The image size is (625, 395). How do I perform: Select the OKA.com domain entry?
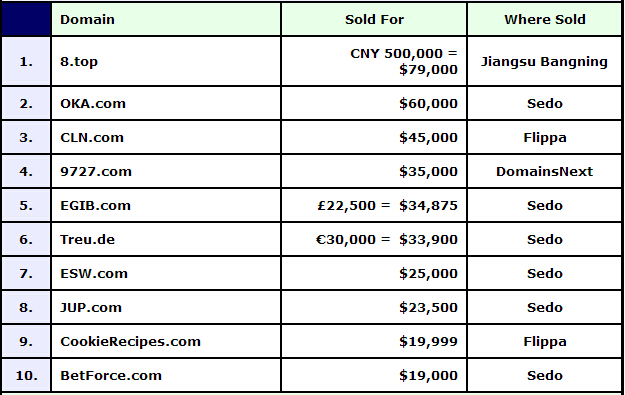coord(166,104)
